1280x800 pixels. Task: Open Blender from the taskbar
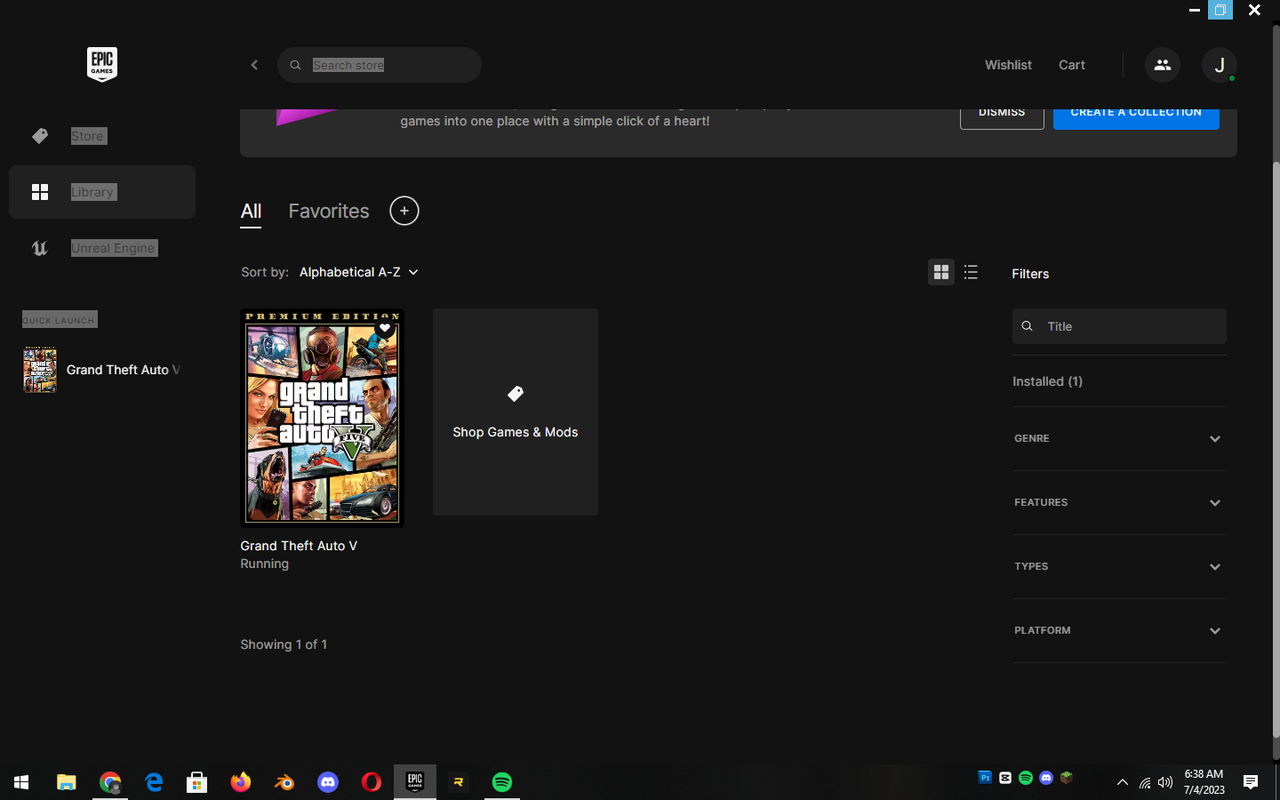point(284,782)
